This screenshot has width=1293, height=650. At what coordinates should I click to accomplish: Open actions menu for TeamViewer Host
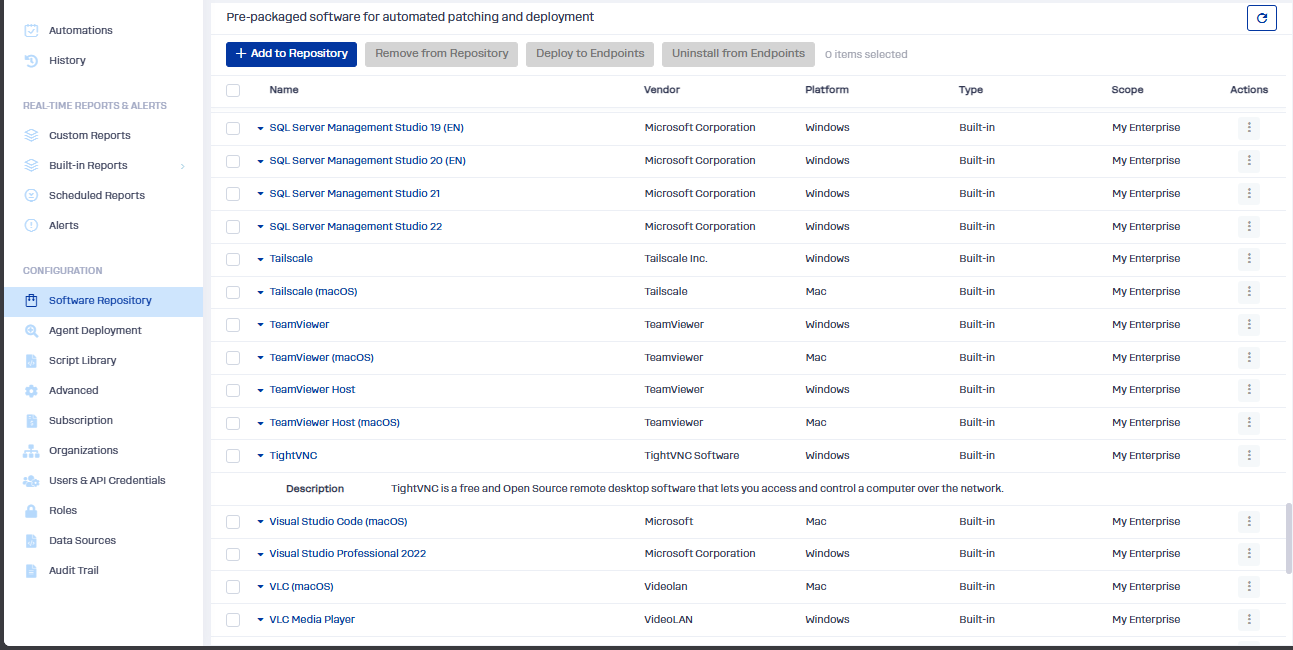(x=1248, y=390)
